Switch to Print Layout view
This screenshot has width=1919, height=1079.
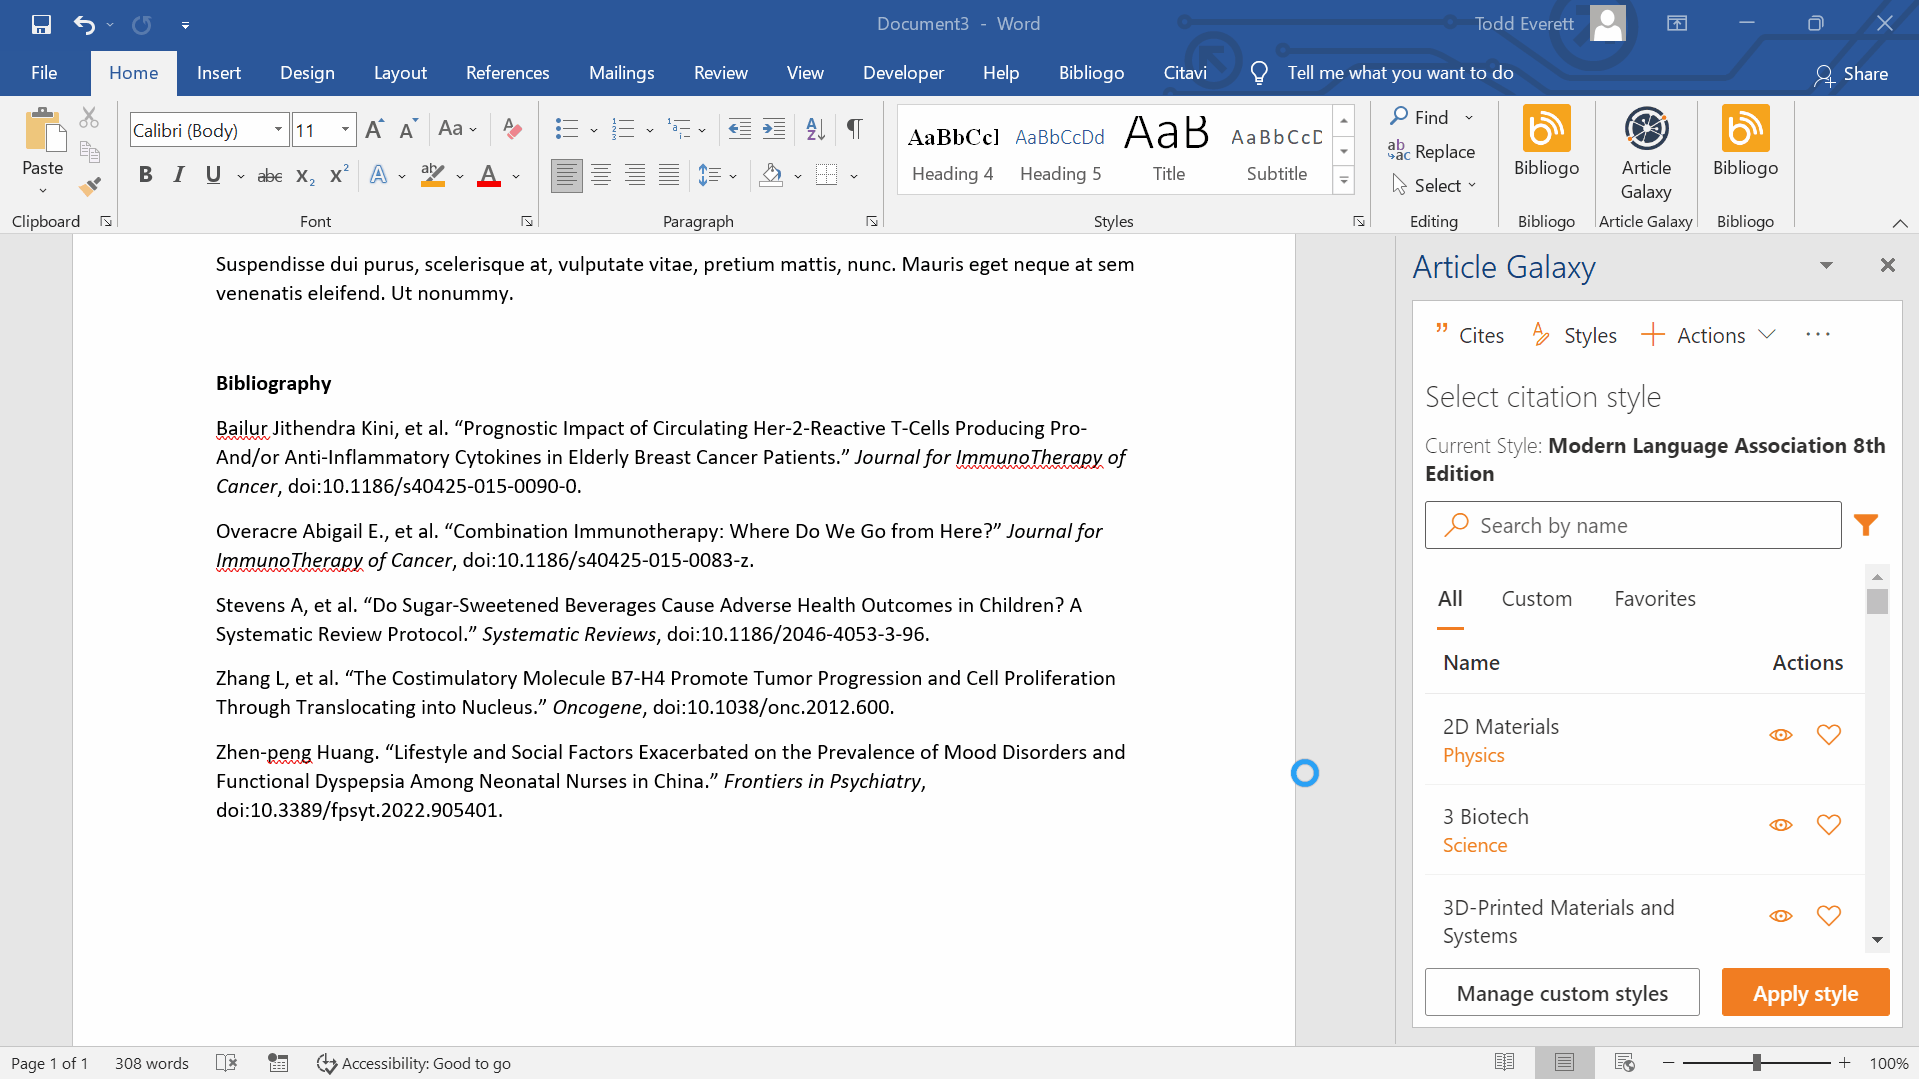click(1565, 1062)
